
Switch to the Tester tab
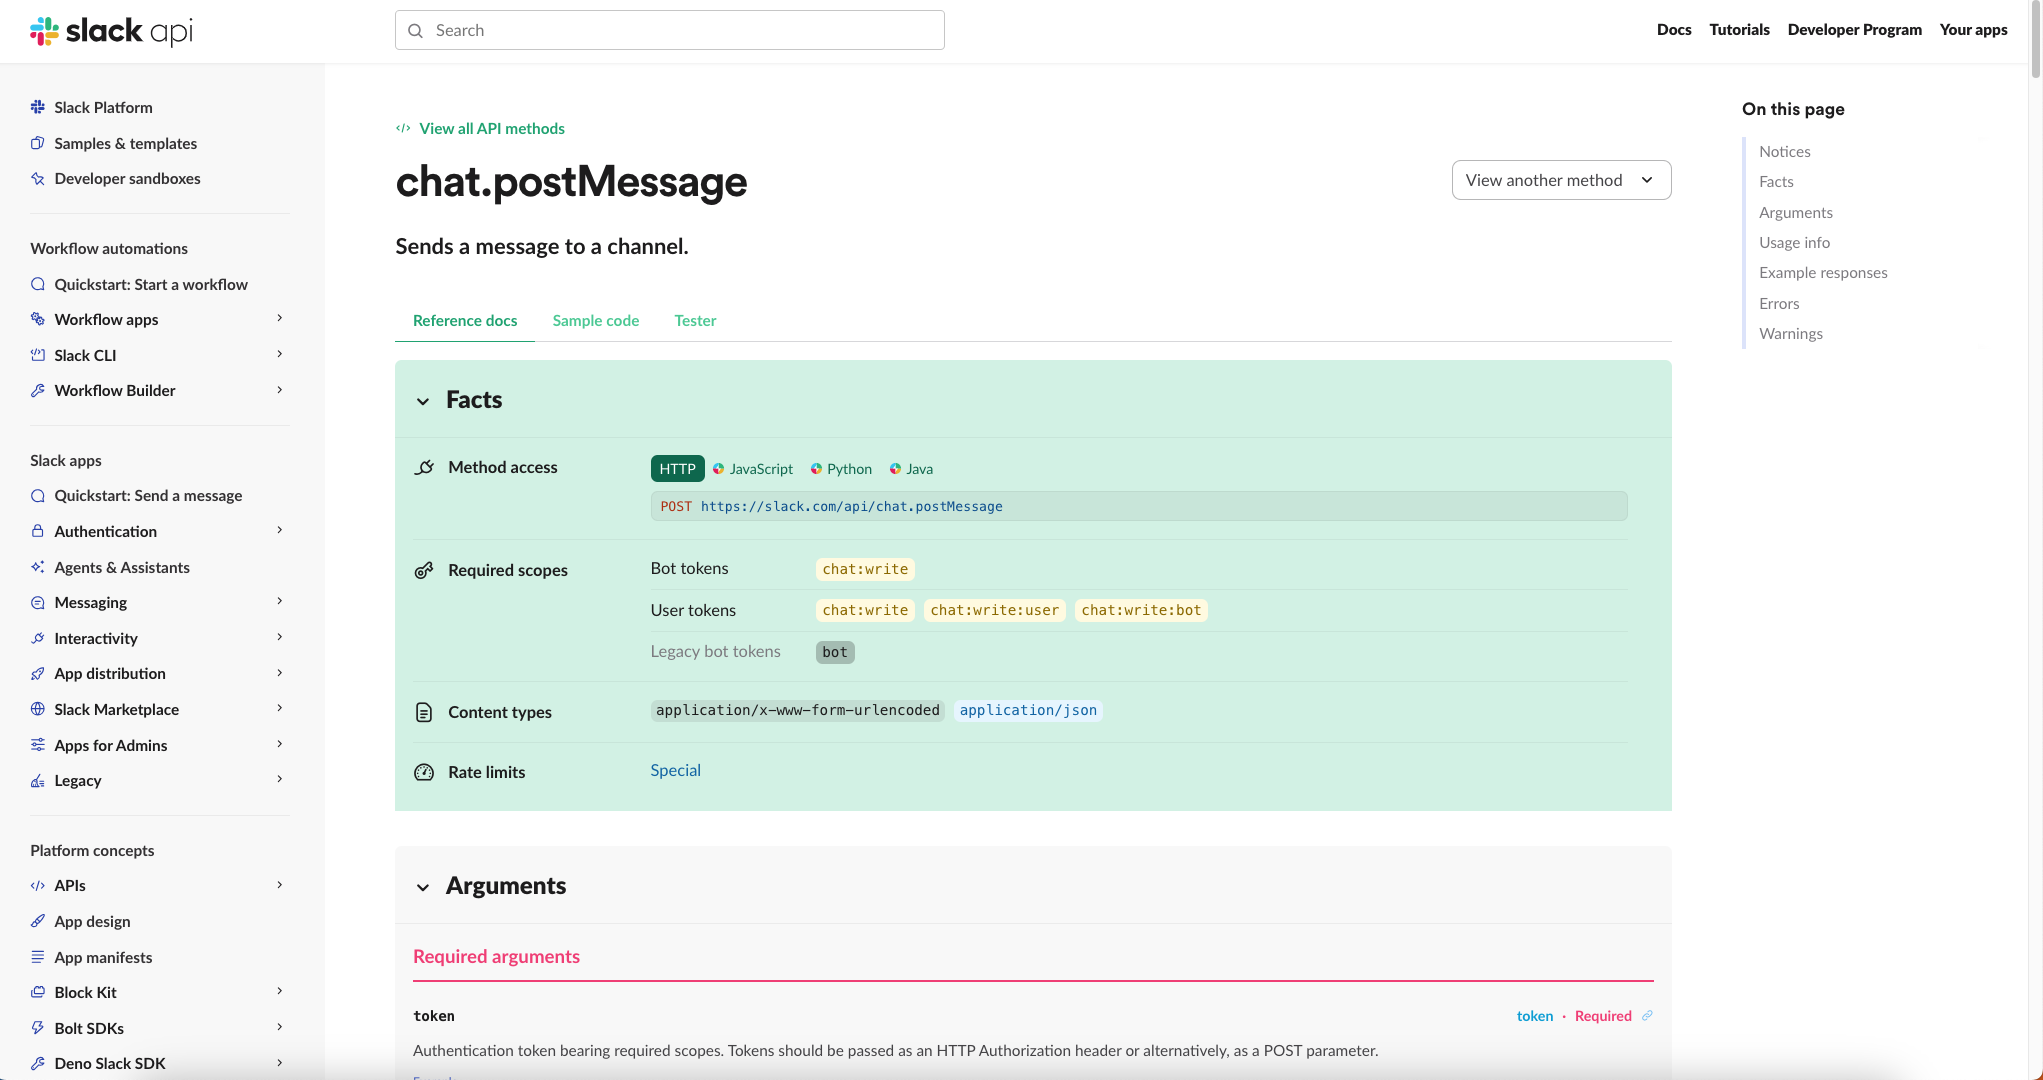[695, 321]
